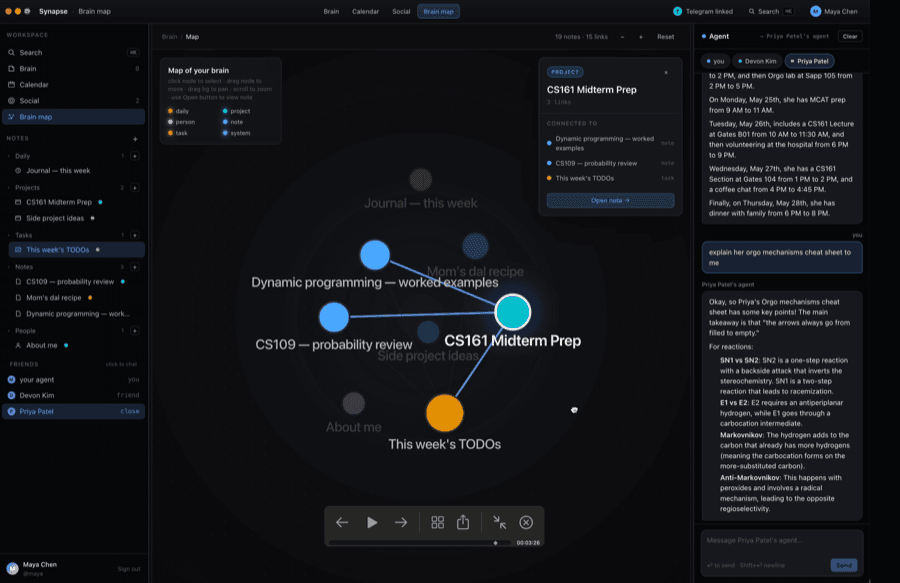This screenshot has height=583, width=900.
Task: Click the collapse arrows icon in playback bar
Action: 500,523
